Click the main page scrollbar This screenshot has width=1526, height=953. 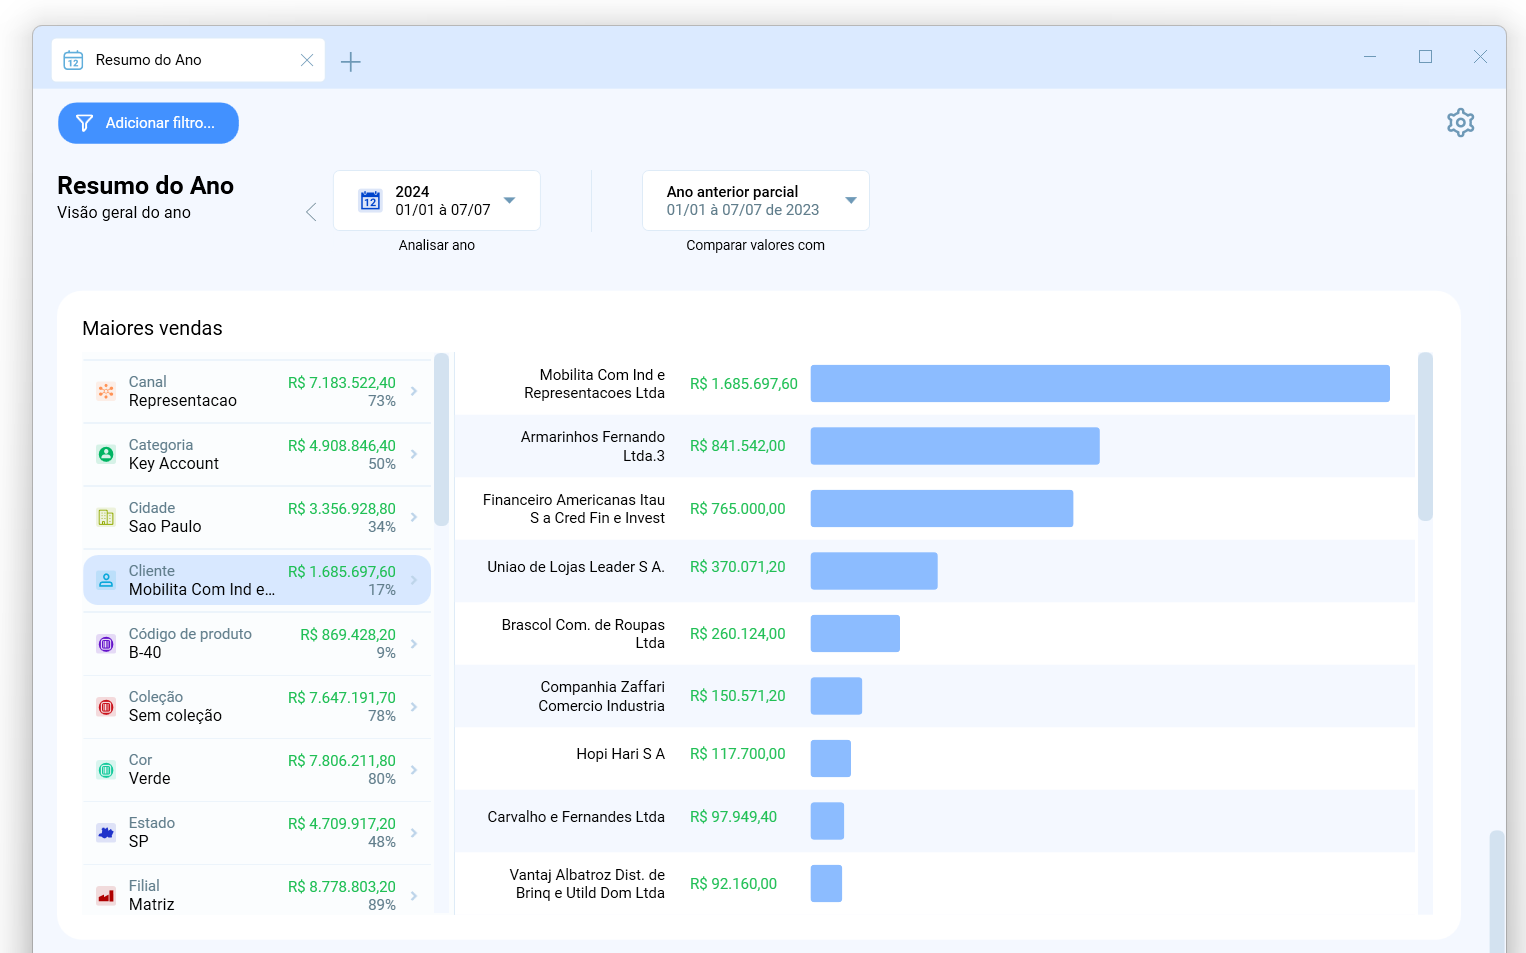pos(1497,890)
